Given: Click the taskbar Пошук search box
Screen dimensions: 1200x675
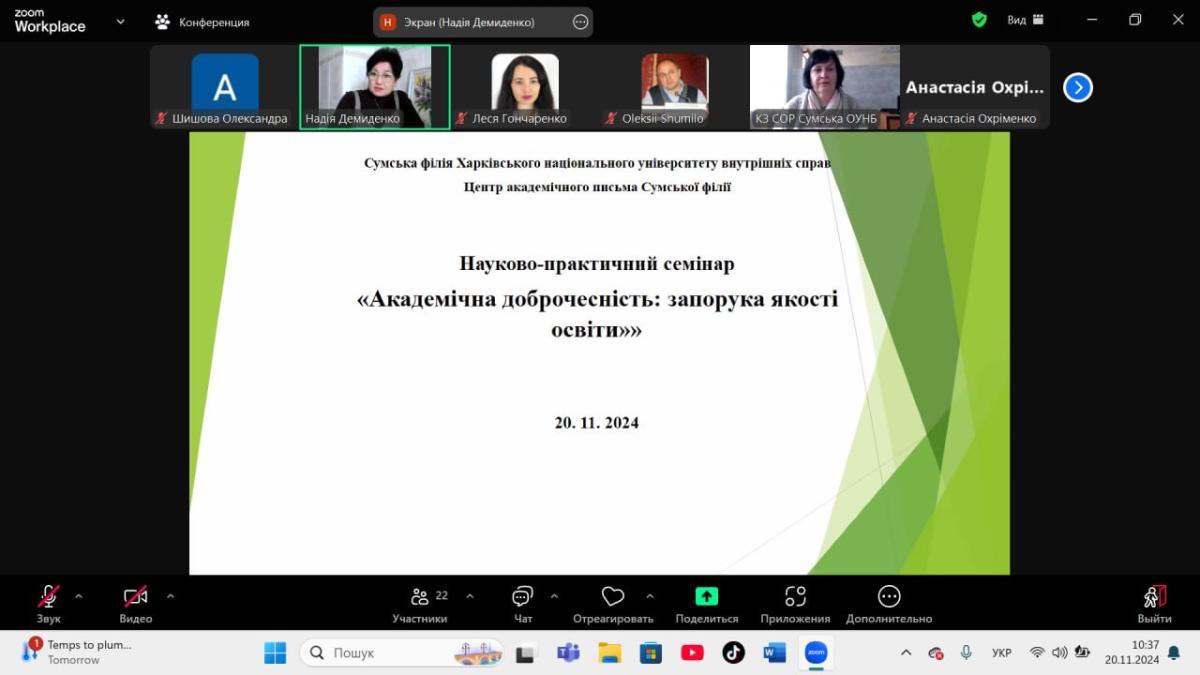Looking at the screenshot, I should point(401,653).
